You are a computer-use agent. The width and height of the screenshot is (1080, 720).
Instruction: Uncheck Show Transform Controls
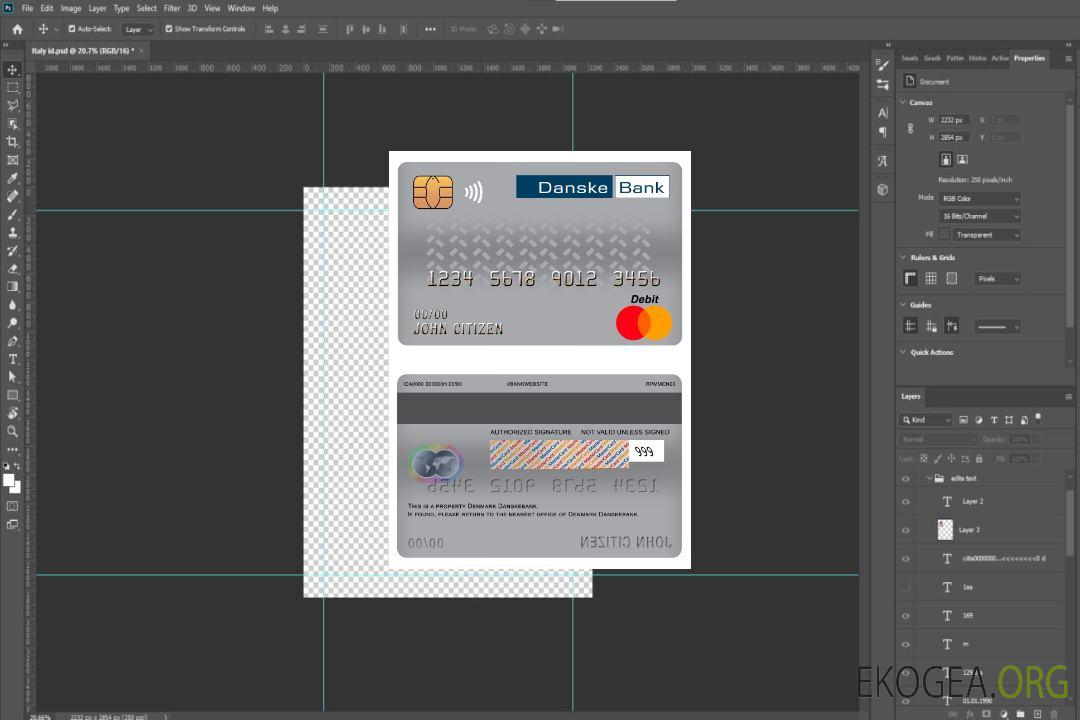(x=169, y=29)
